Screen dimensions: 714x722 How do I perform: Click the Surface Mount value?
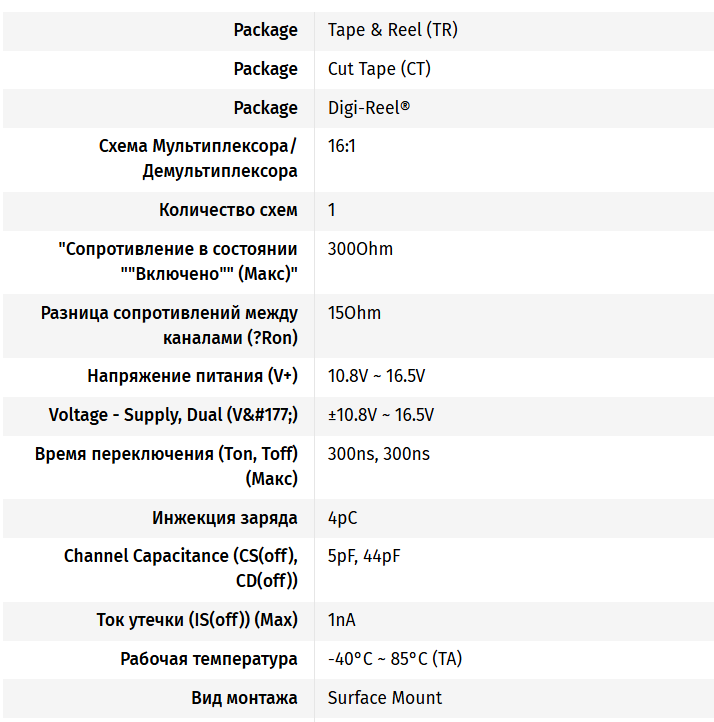(x=385, y=698)
